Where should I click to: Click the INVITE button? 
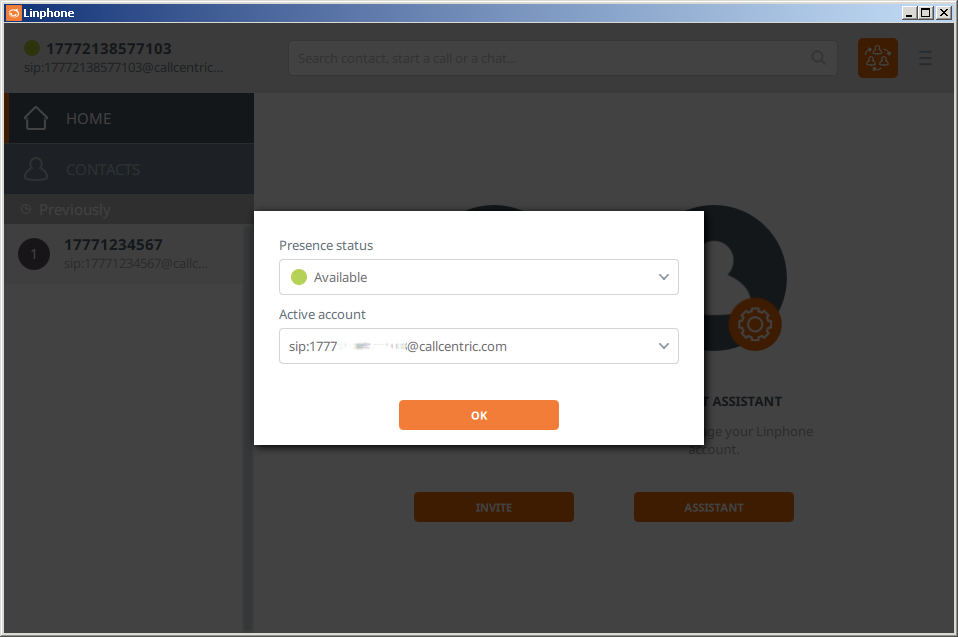pos(493,507)
